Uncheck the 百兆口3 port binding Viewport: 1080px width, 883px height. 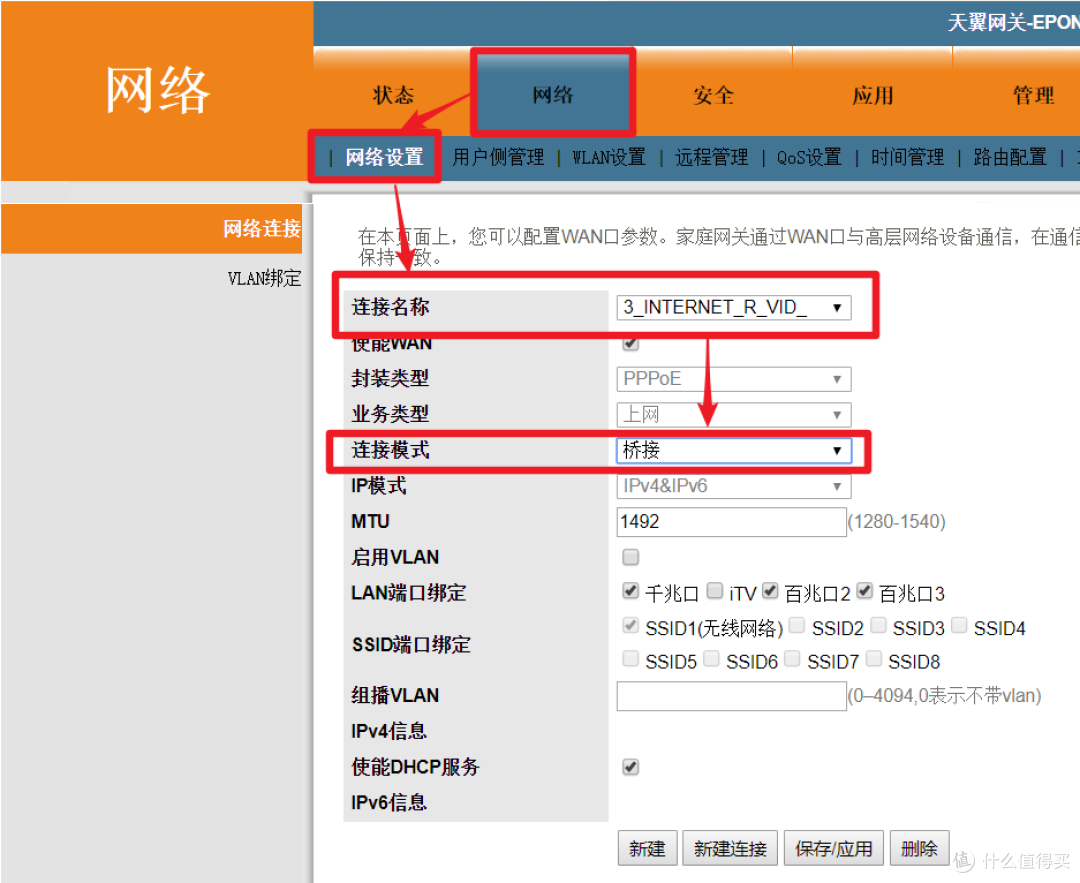coord(864,590)
